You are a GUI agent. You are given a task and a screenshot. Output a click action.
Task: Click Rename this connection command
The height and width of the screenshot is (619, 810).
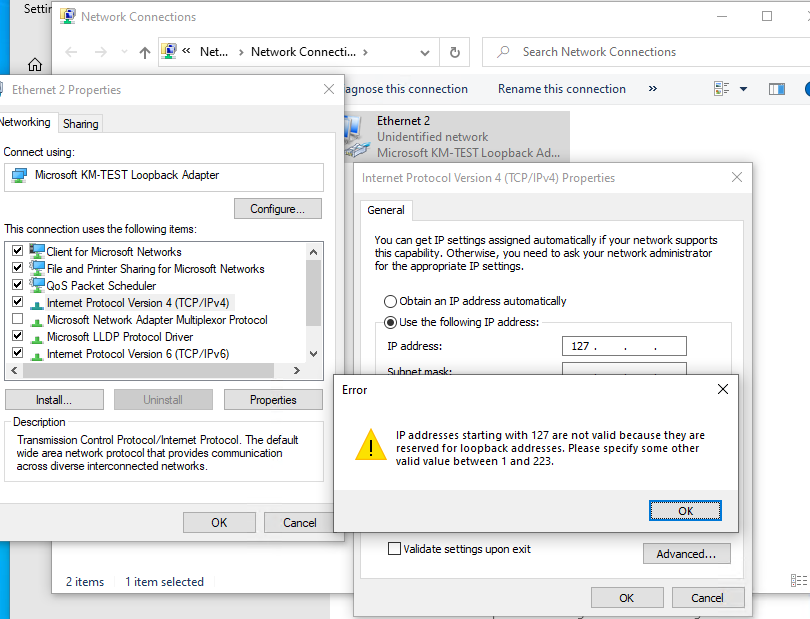click(562, 89)
